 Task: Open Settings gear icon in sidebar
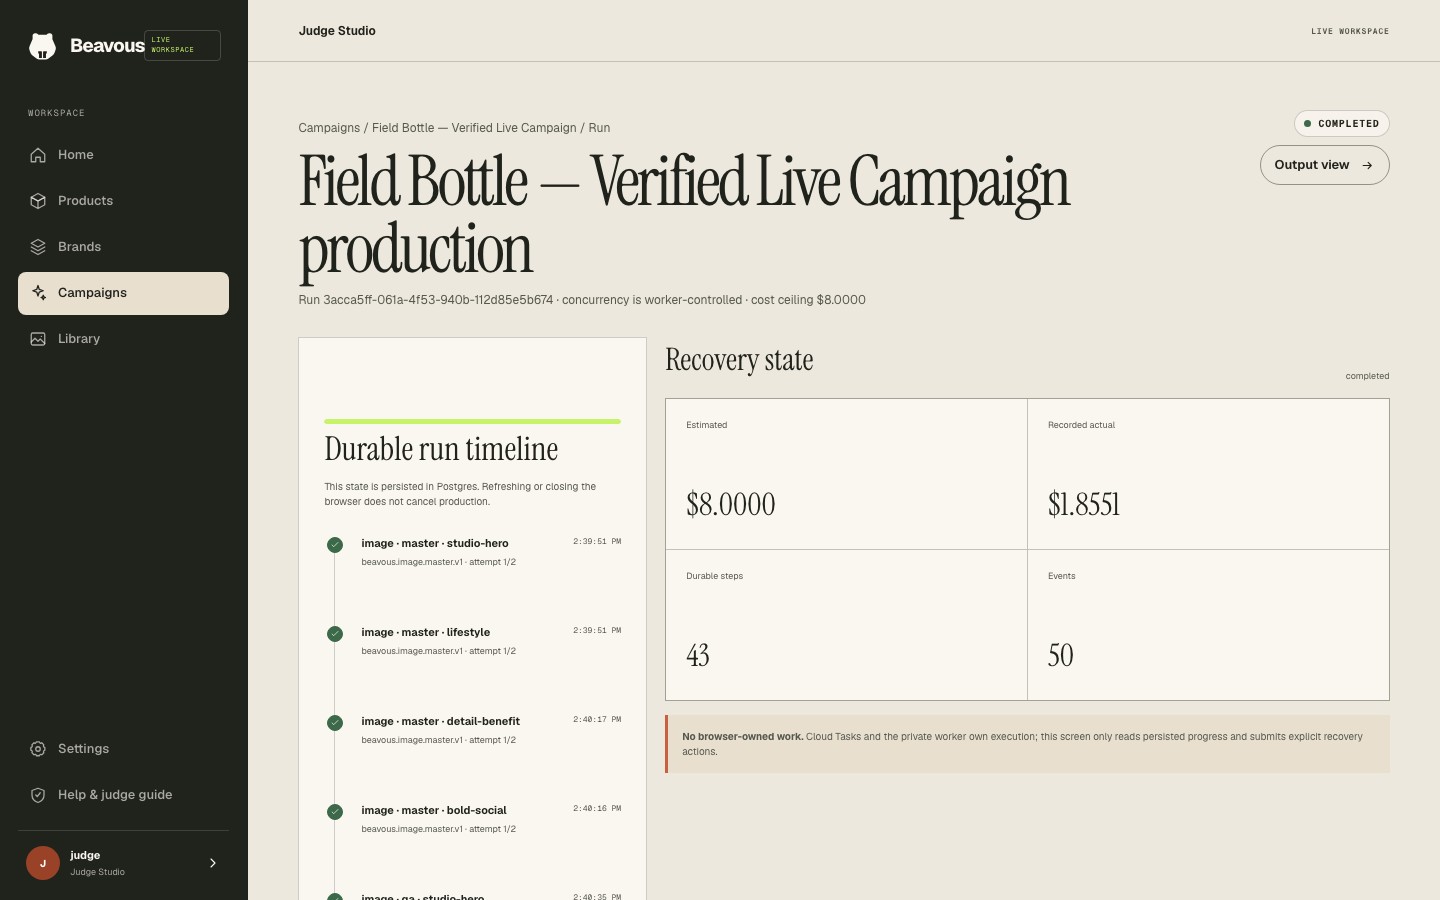tap(38, 749)
